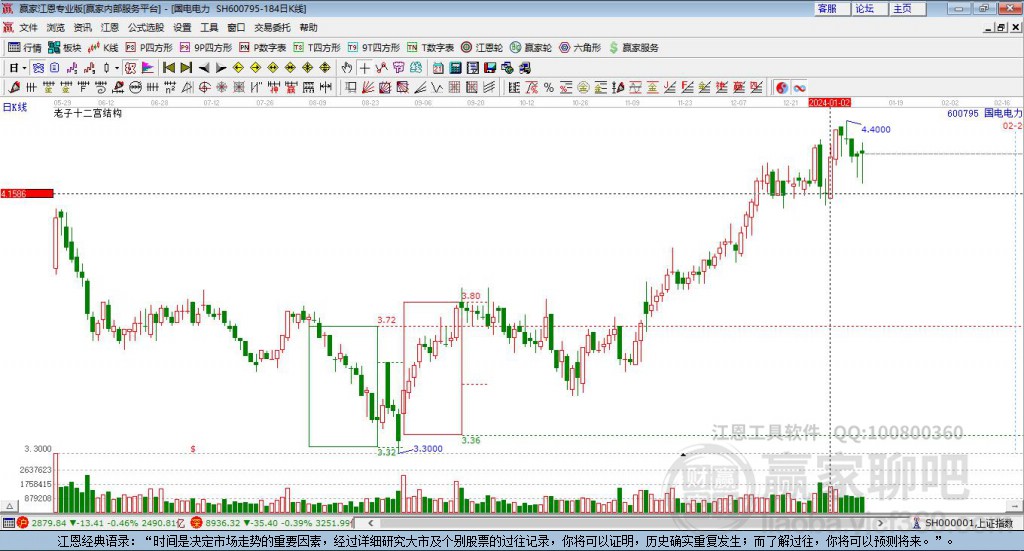Click the red 4.1586 price marker
The image size is (1024, 551).
coord(27,193)
